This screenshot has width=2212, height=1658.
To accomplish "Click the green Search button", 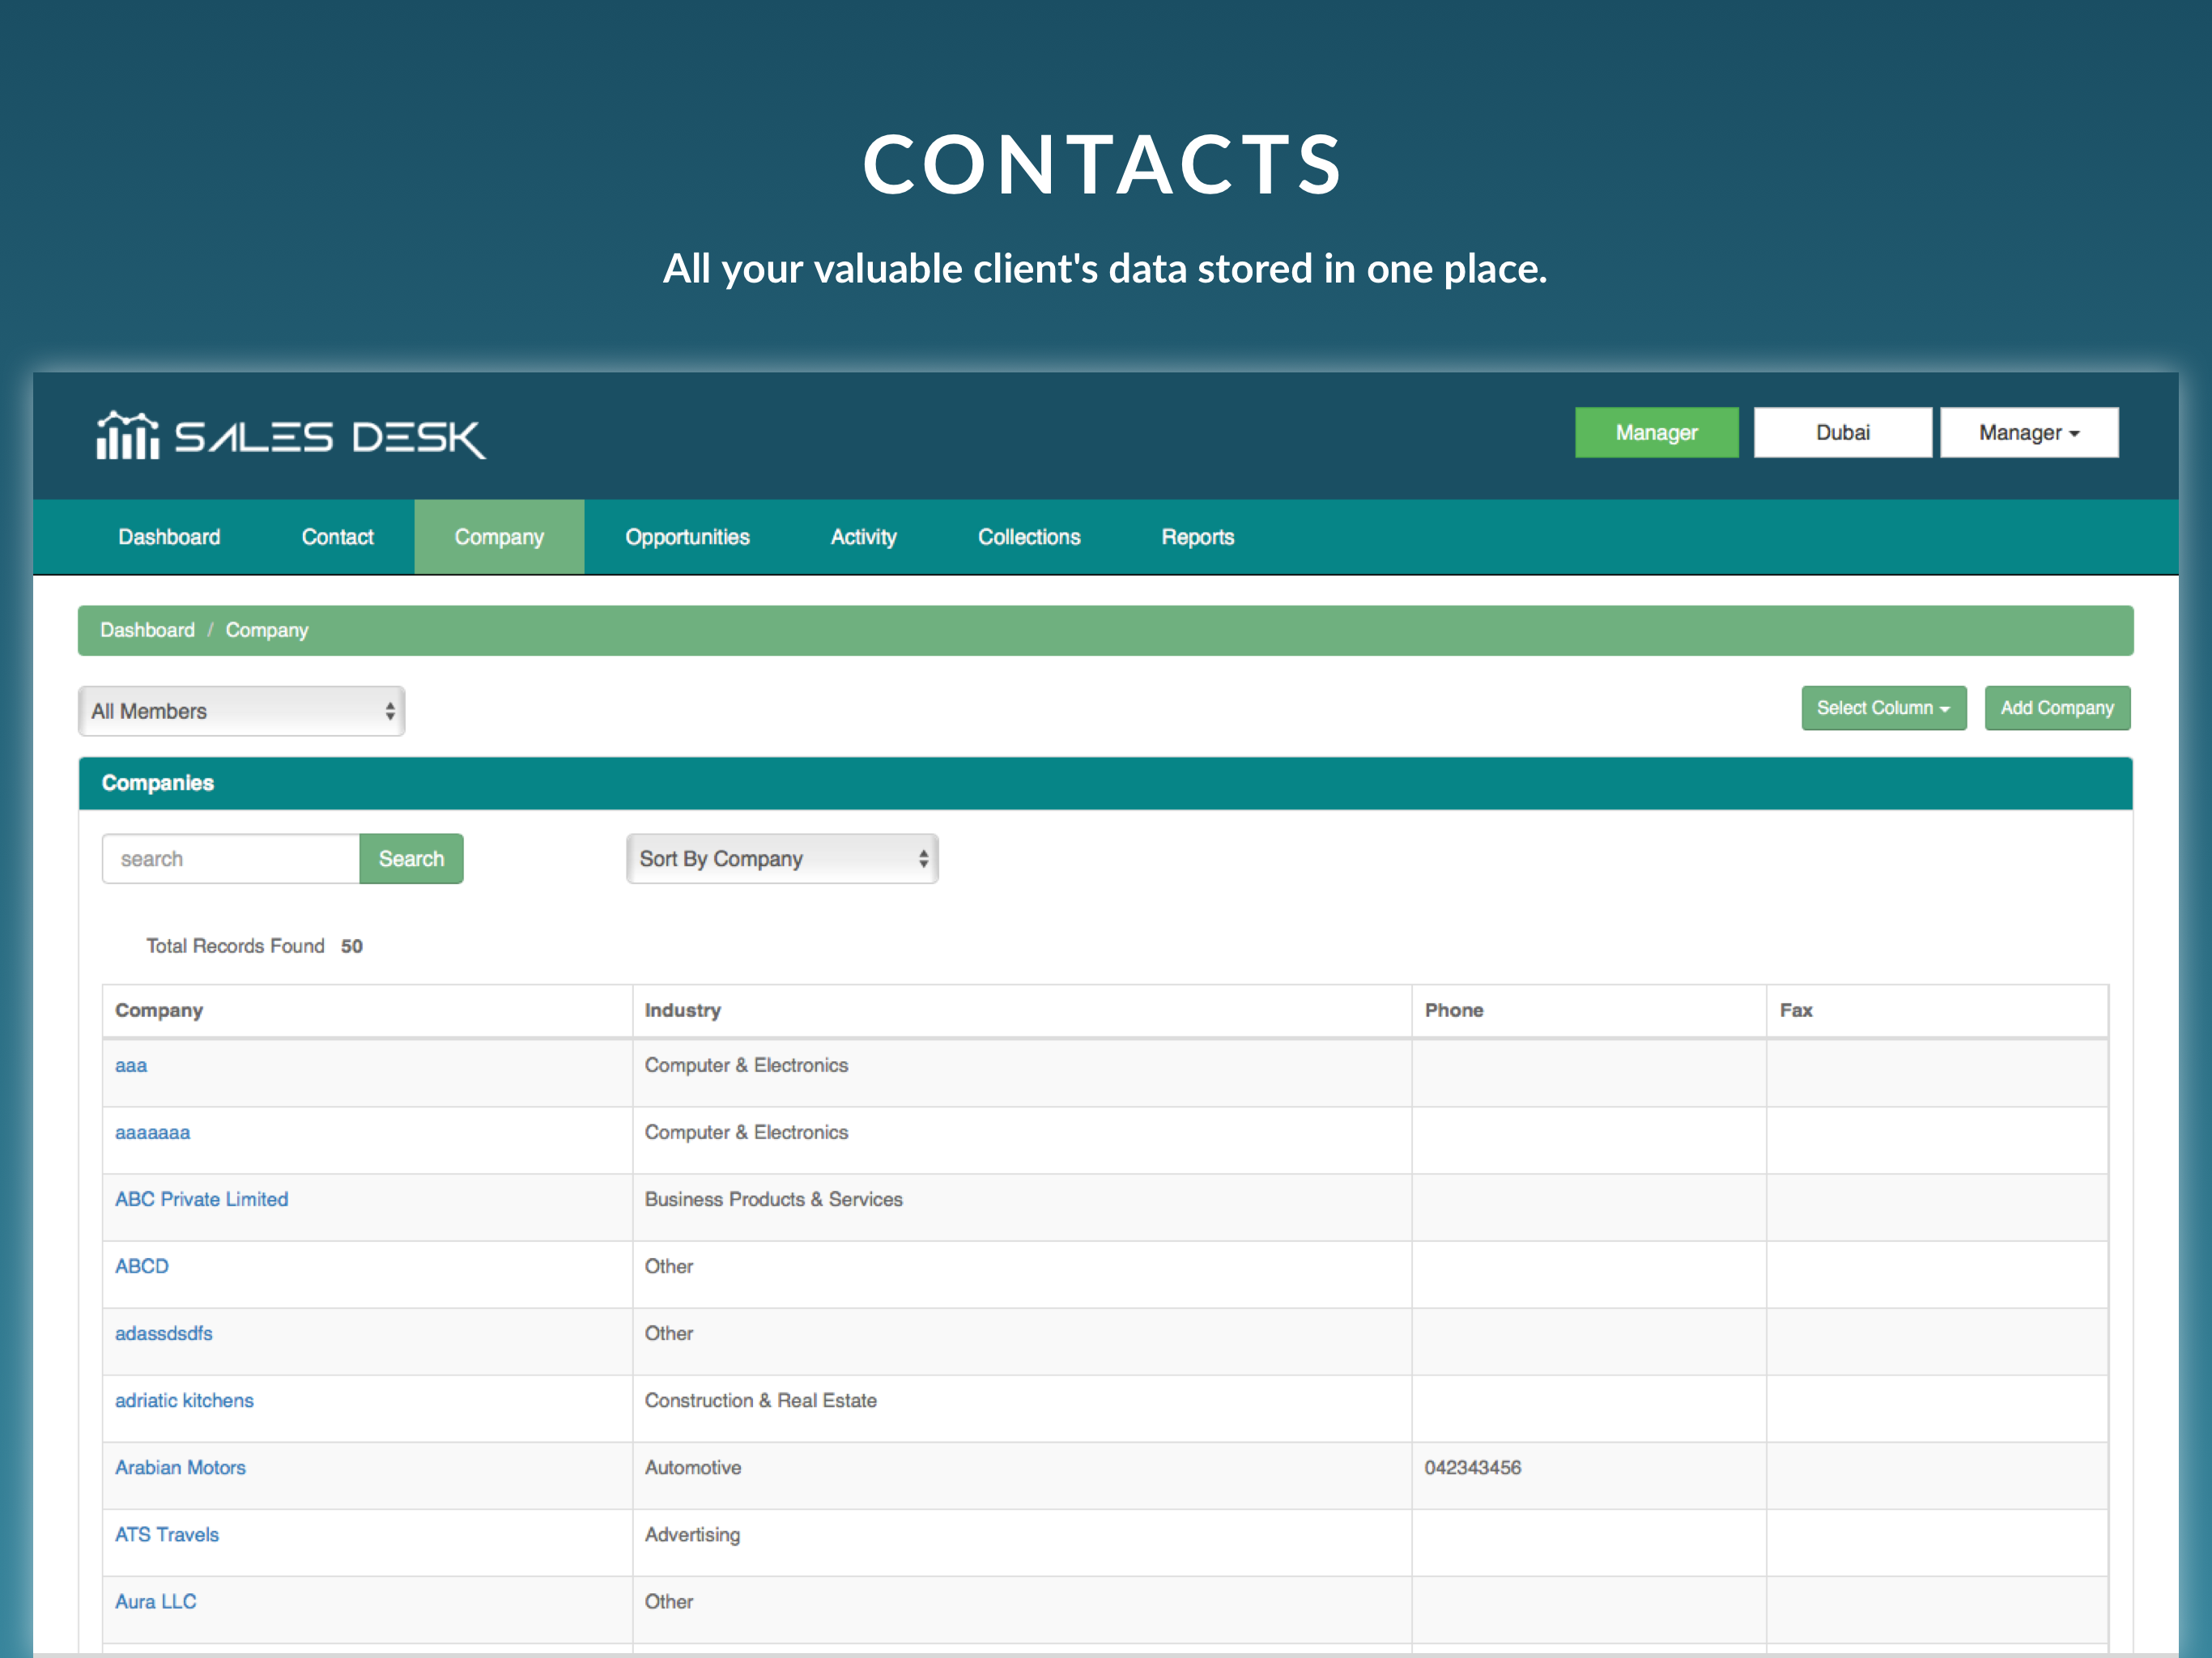I will (x=411, y=858).
